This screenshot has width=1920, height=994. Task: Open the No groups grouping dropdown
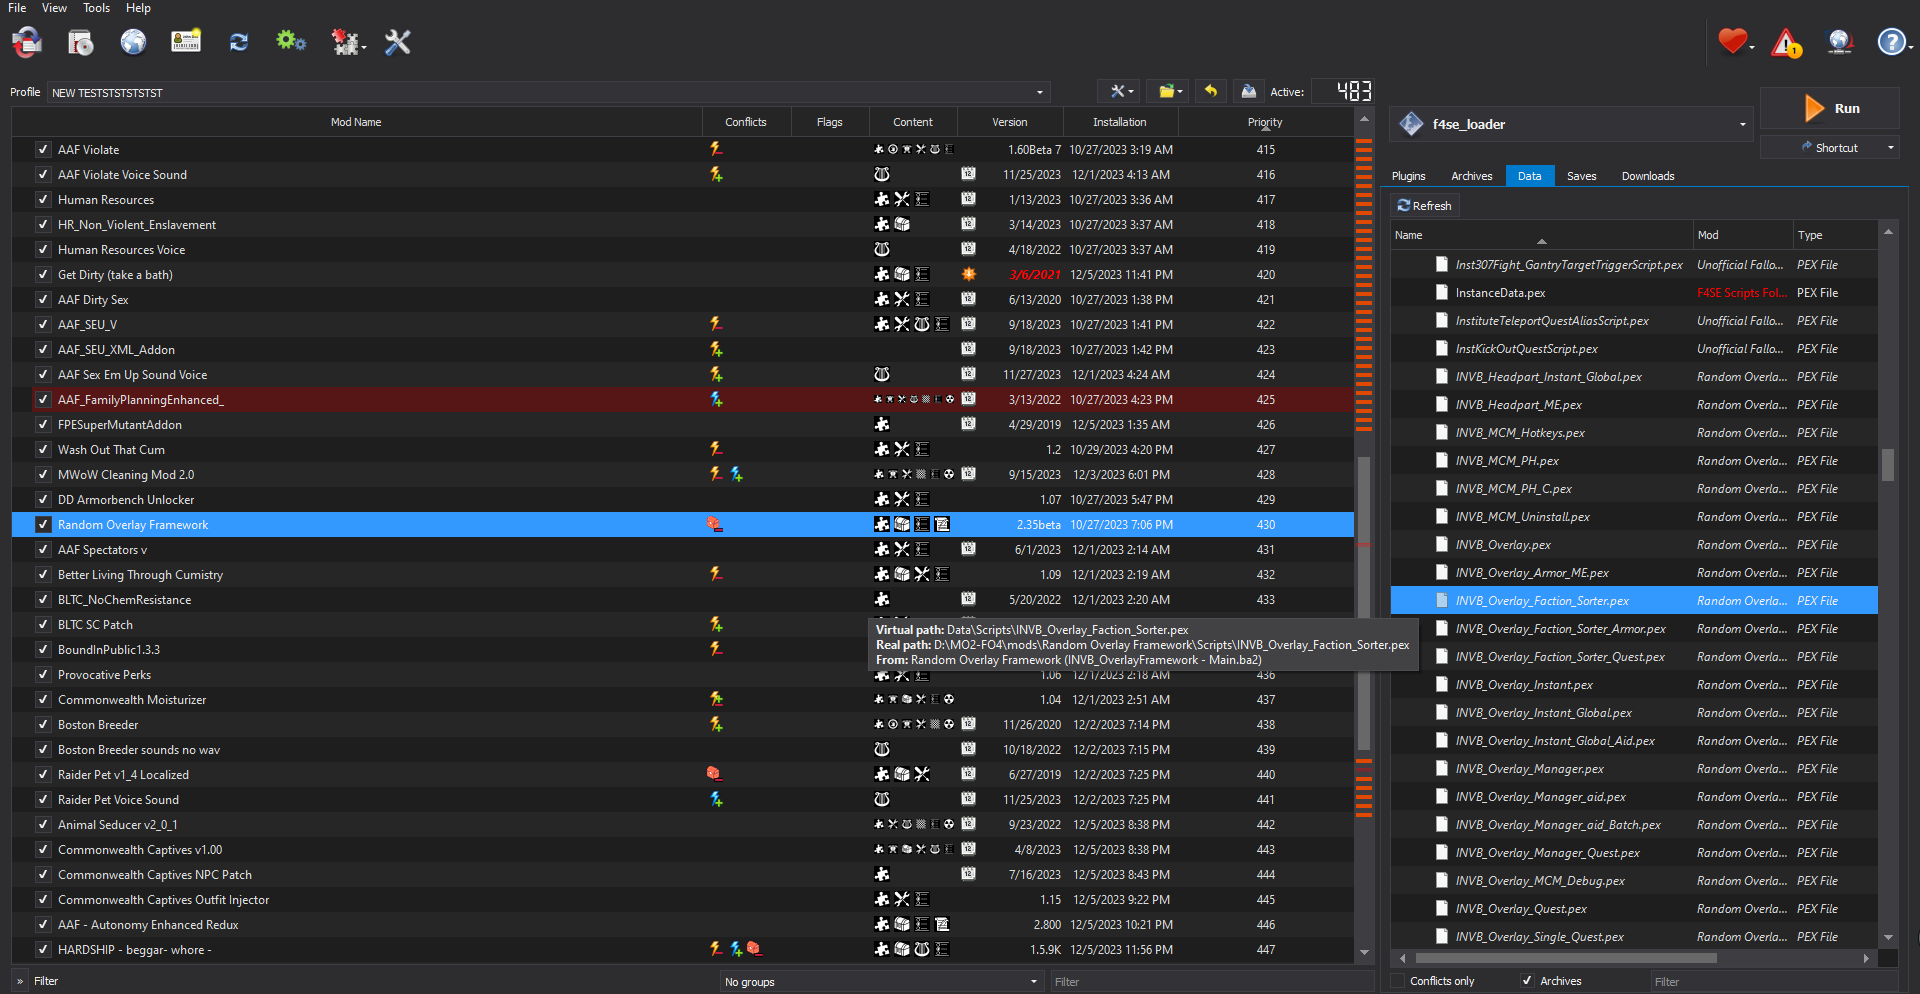pos(1034,981)
